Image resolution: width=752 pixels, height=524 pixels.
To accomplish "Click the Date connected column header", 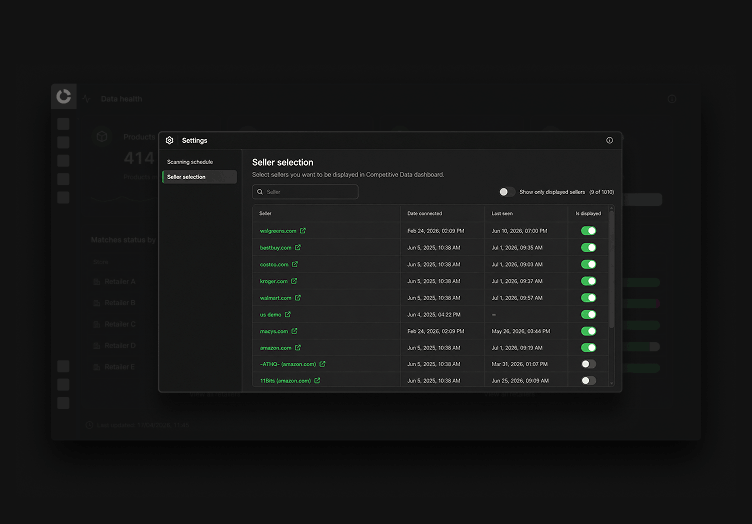I will 424,213.
